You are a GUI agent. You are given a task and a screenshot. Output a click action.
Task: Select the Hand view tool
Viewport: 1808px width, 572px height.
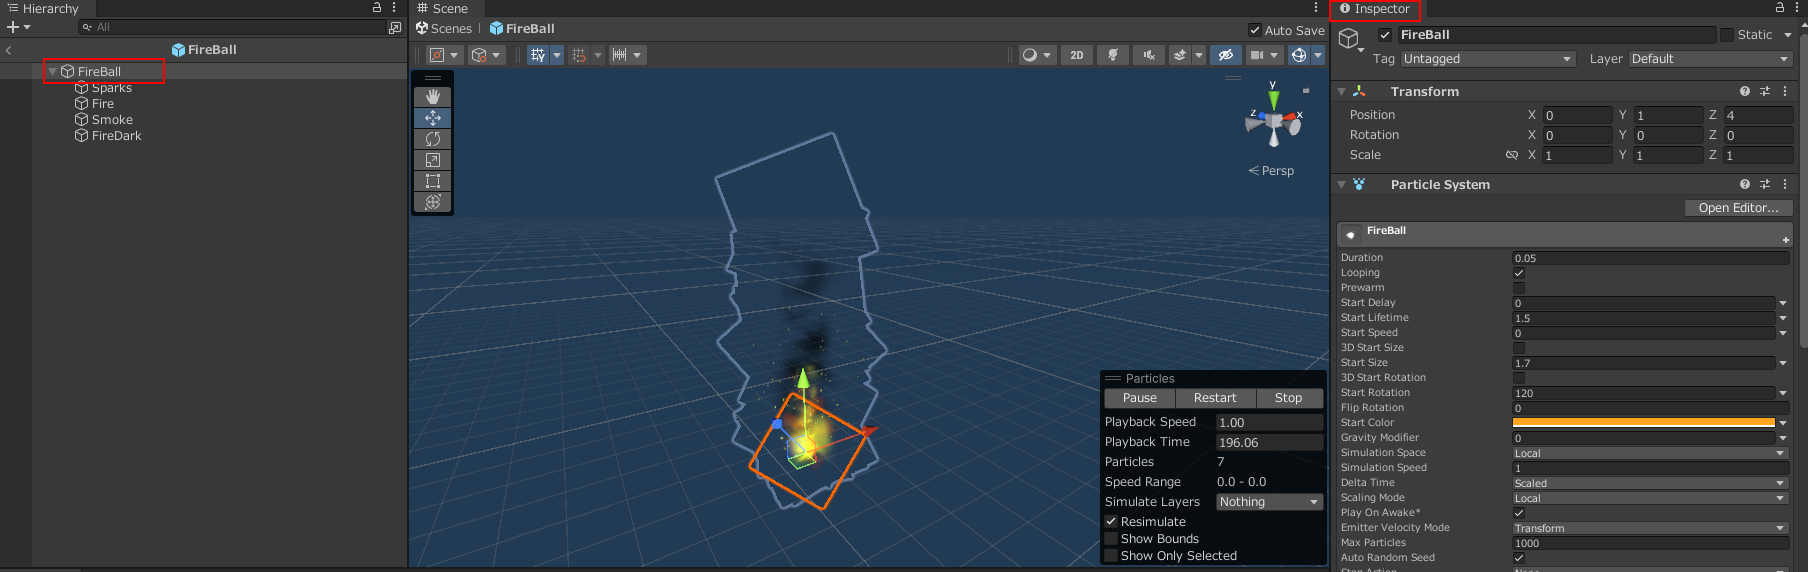click(x=432, y=97)
